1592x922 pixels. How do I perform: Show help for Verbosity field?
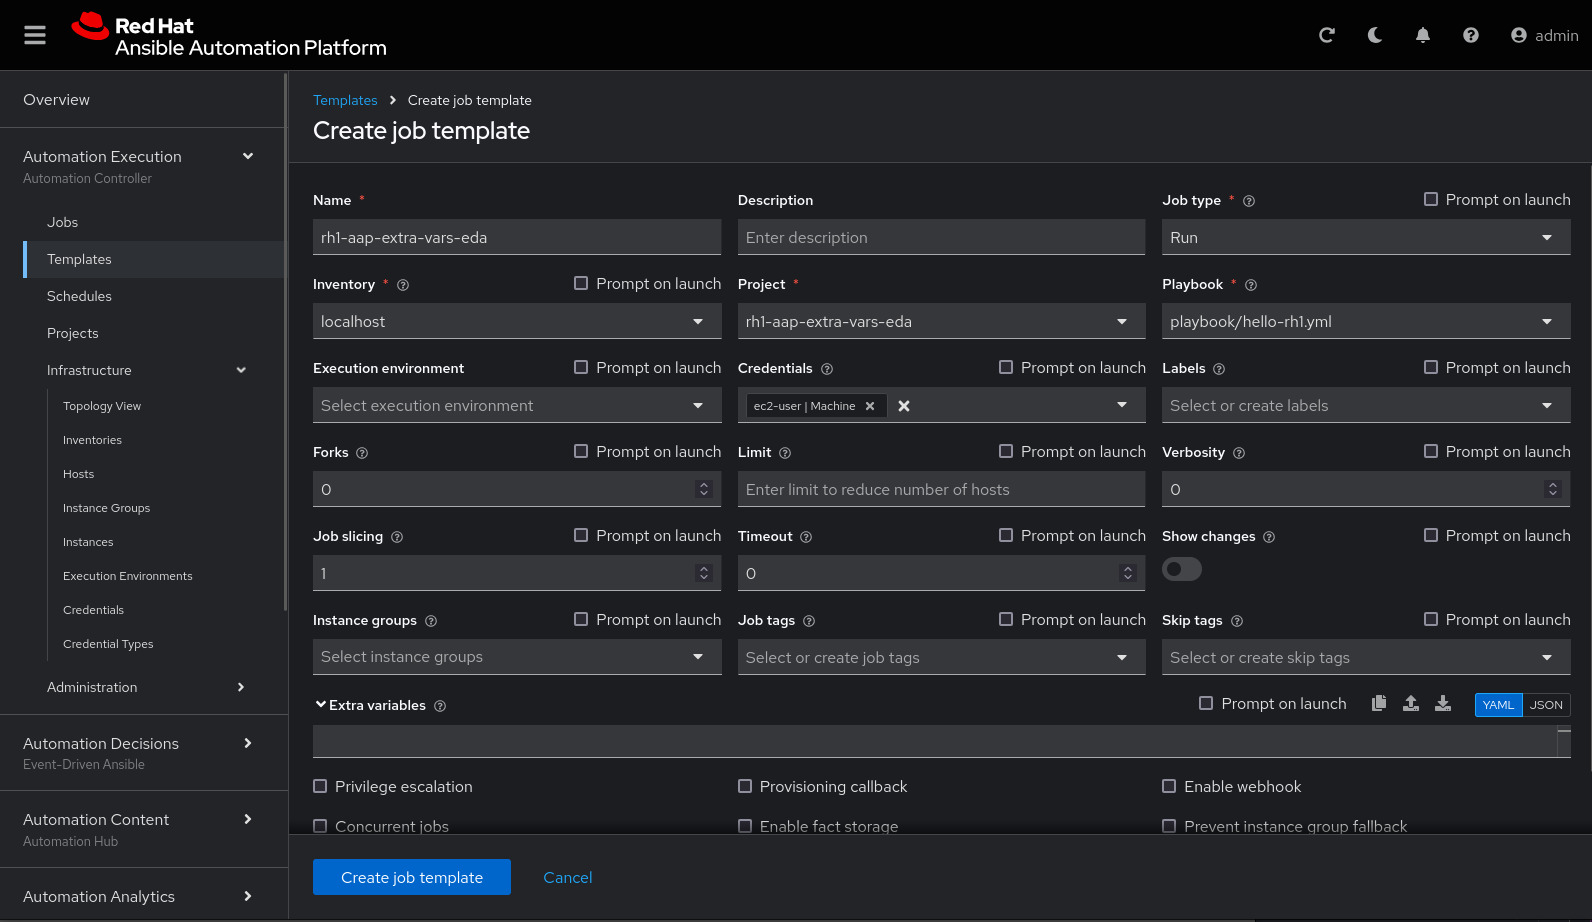pos(1239,453)
